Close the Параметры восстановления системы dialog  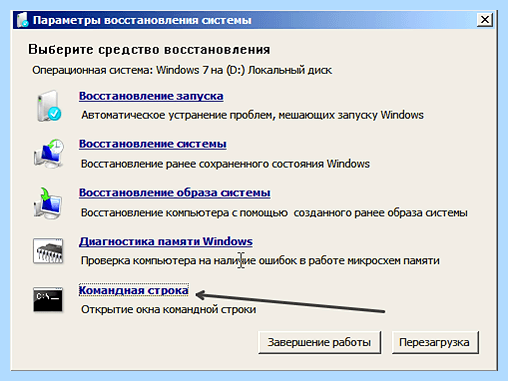pyautogui.click(x=485, y=20)
